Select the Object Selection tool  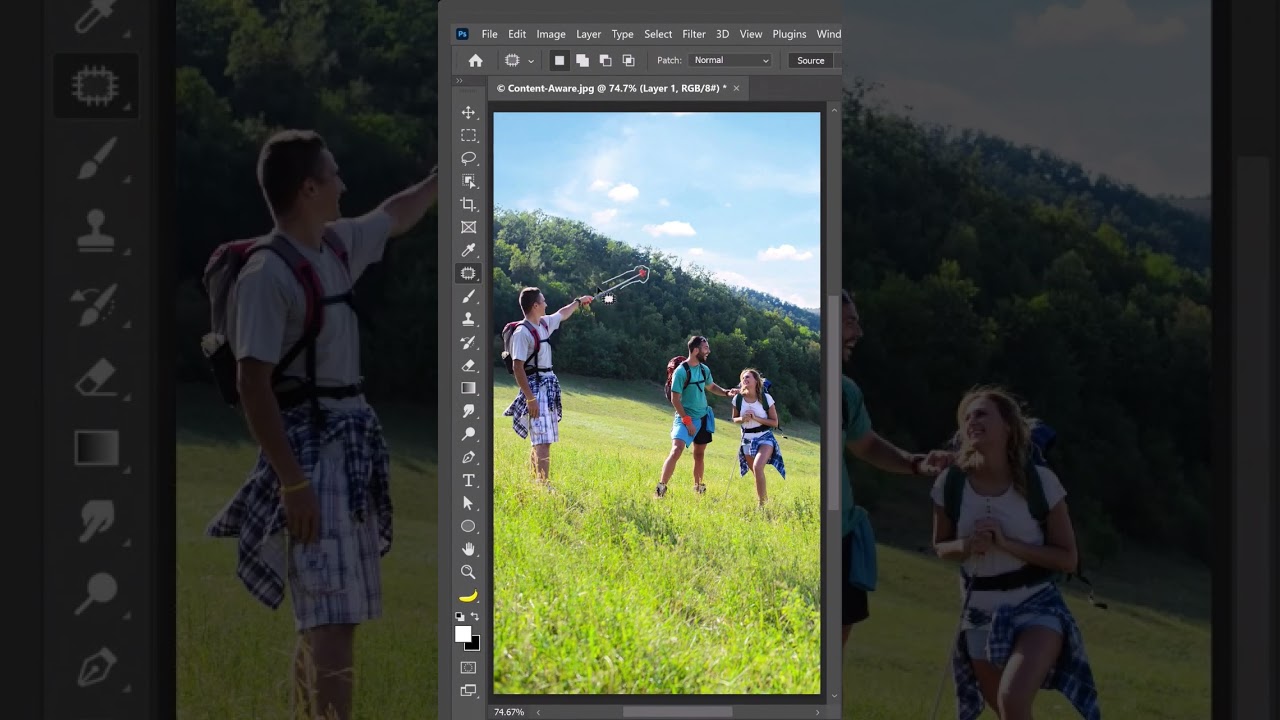click(468, 181)
